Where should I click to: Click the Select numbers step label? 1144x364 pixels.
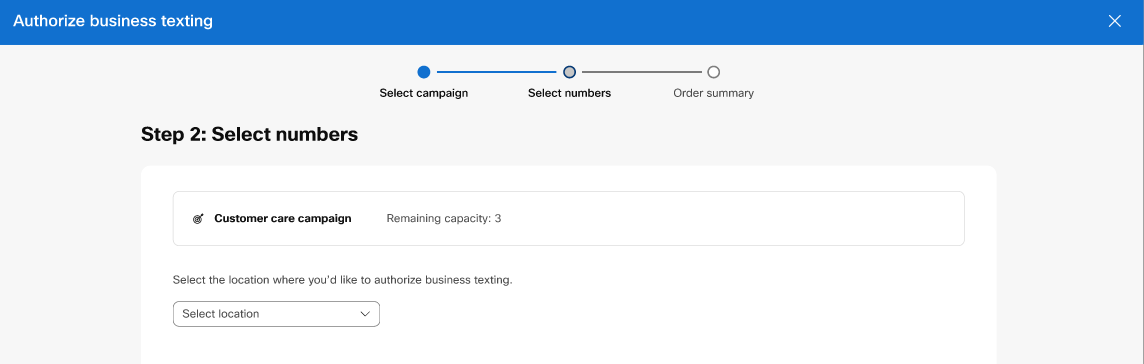pos(570,93)
